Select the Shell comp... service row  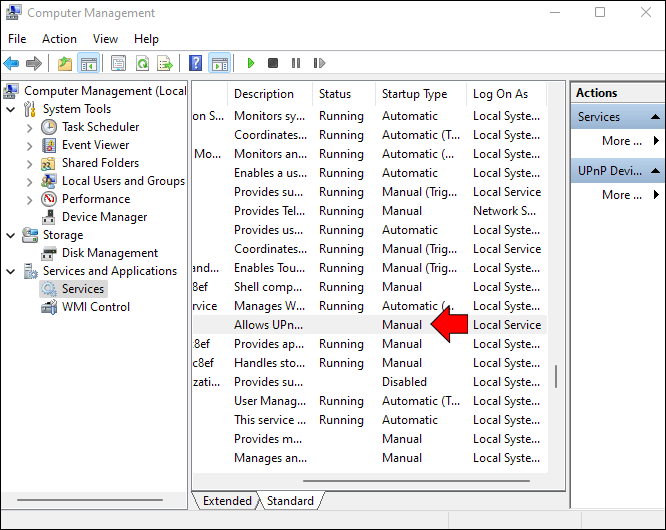370,287
